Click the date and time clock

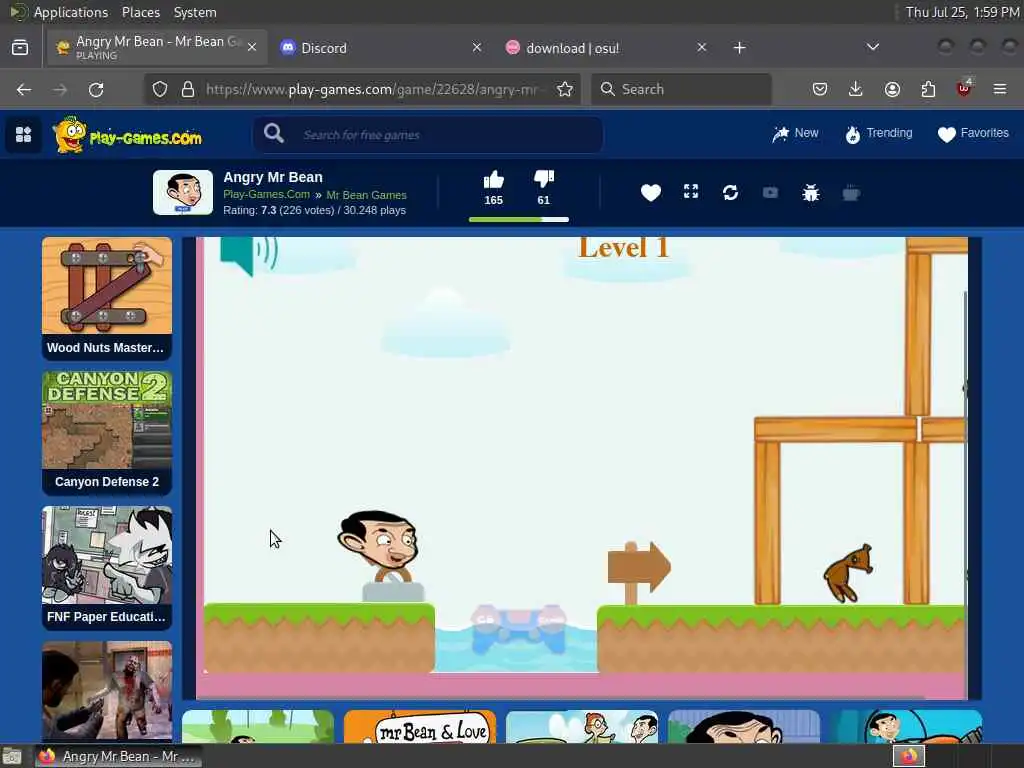click(x=963, y=12)
